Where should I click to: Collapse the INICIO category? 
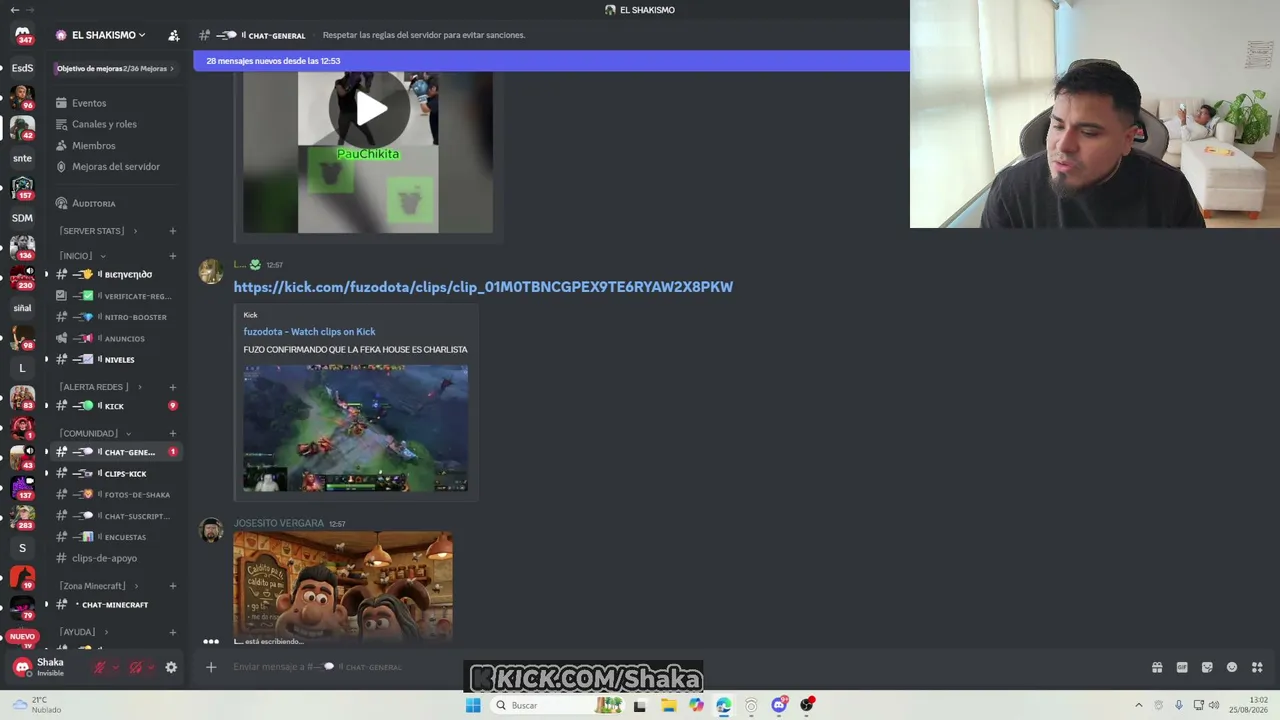(82, 256)
